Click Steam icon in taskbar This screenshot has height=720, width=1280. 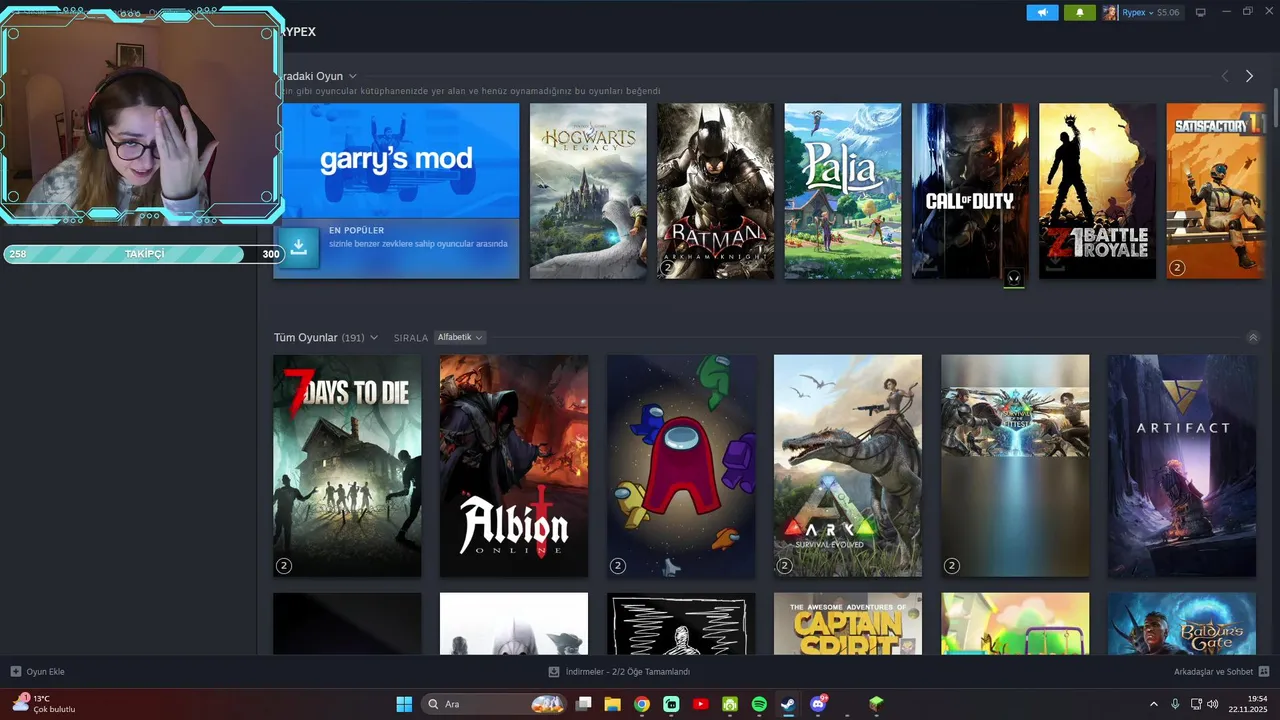[788, 704]
